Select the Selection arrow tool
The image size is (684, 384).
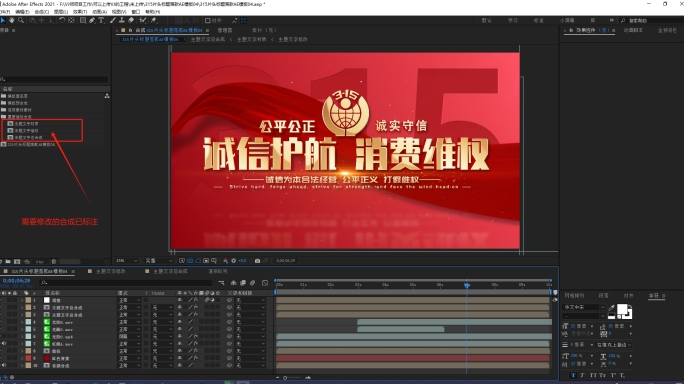3,20
